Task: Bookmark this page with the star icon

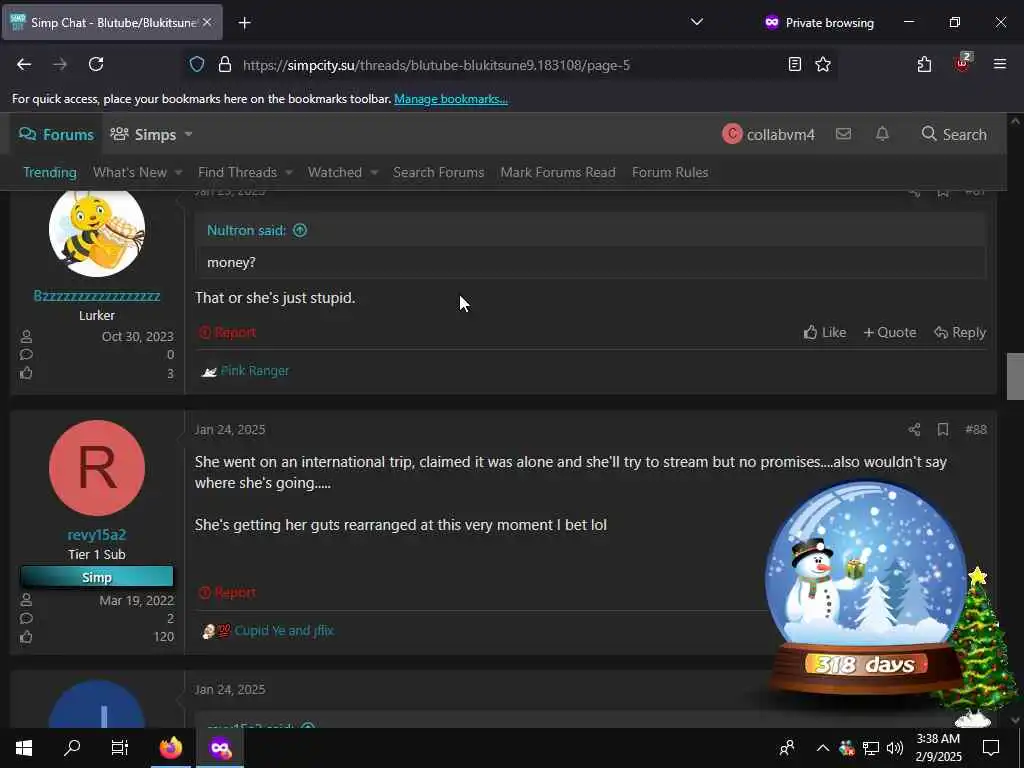Action: (x=823, y=64)
